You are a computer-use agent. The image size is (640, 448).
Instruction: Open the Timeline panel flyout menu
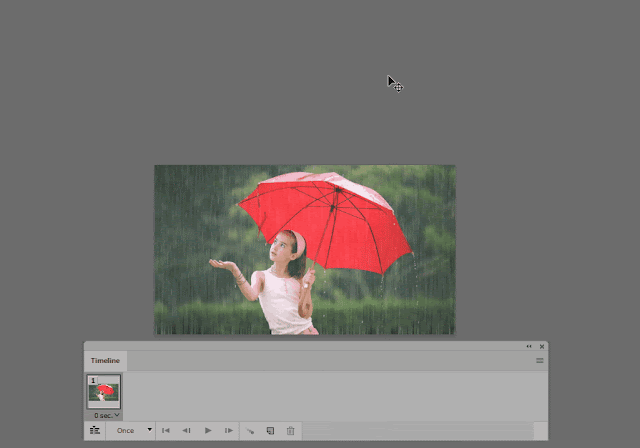click(540, 361)
